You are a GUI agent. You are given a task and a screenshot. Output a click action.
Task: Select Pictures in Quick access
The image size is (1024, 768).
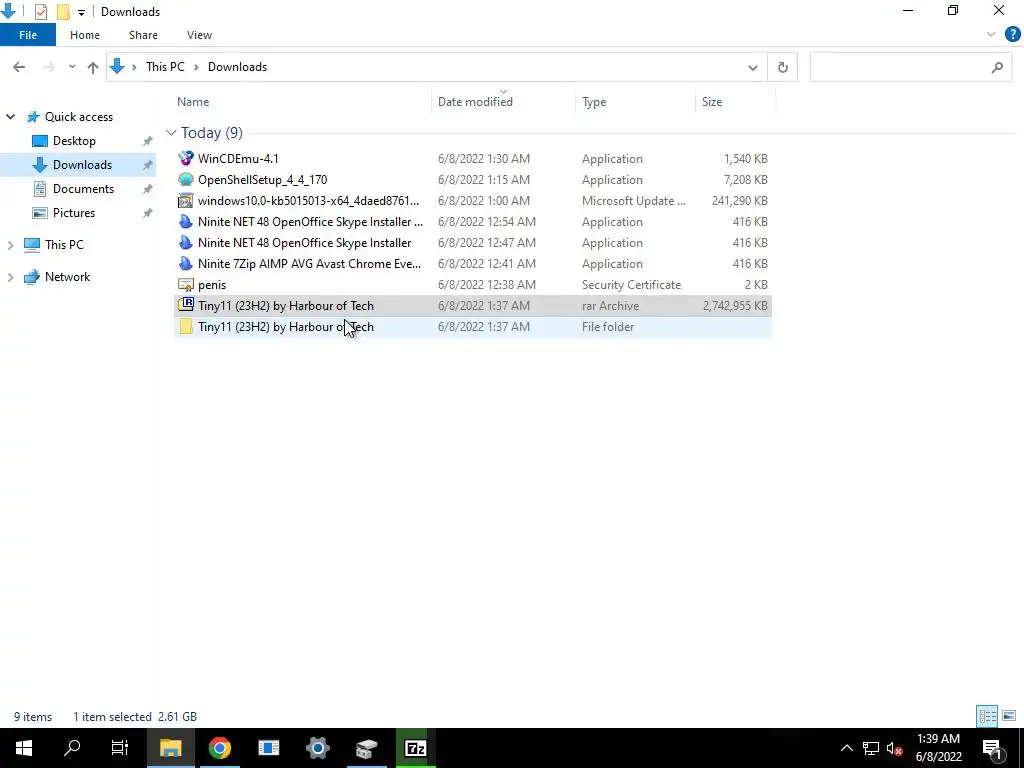74,213
